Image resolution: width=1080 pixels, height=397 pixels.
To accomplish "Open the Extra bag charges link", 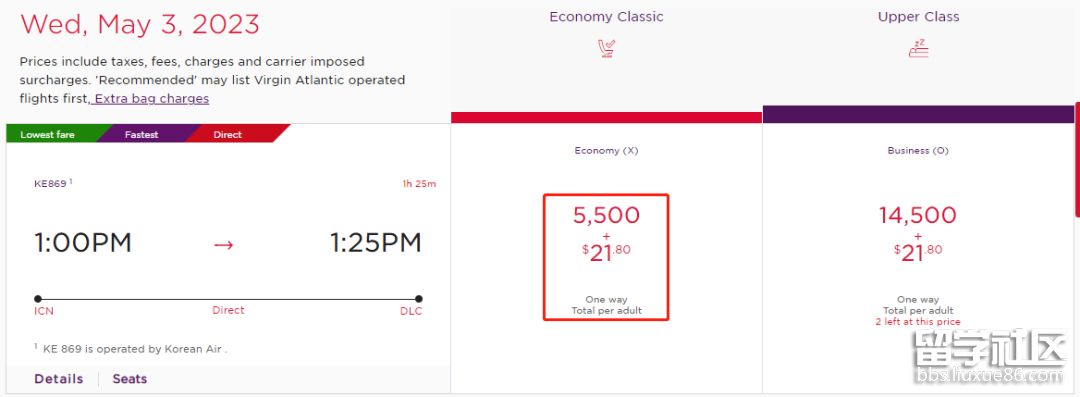I will [x=151, y=99].
